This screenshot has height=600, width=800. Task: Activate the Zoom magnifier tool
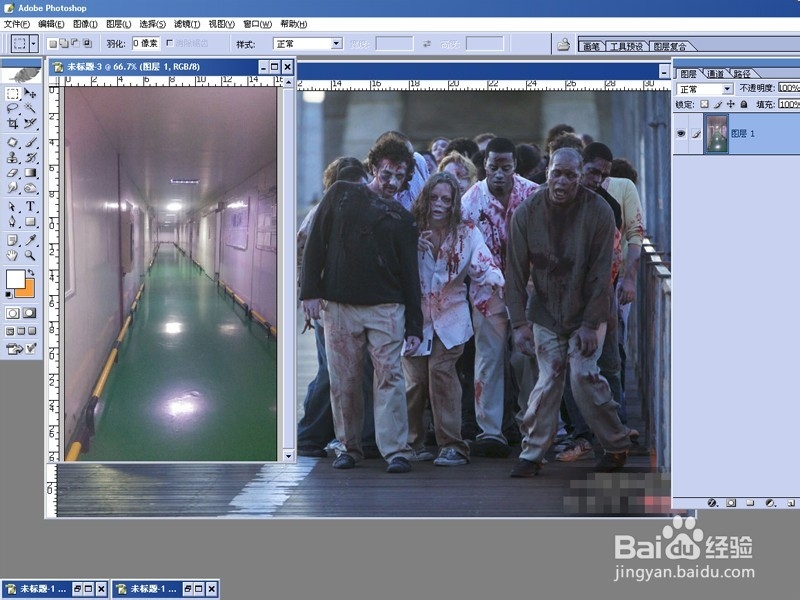[x=30, y=255]
